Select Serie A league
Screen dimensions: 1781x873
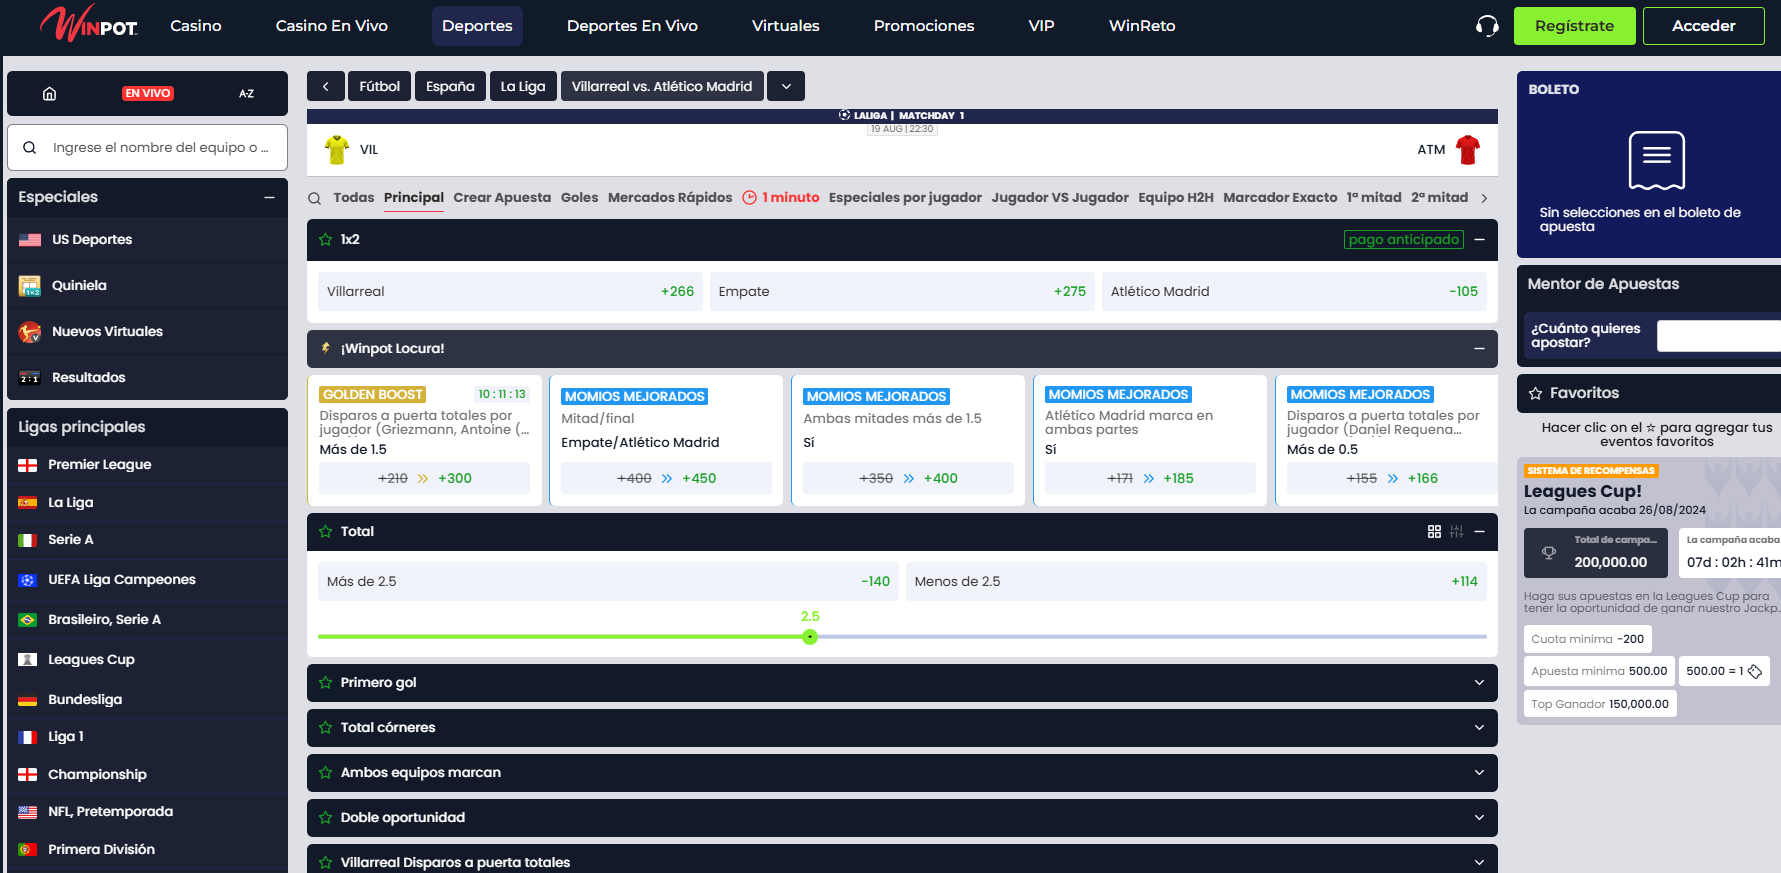point(147,540)
